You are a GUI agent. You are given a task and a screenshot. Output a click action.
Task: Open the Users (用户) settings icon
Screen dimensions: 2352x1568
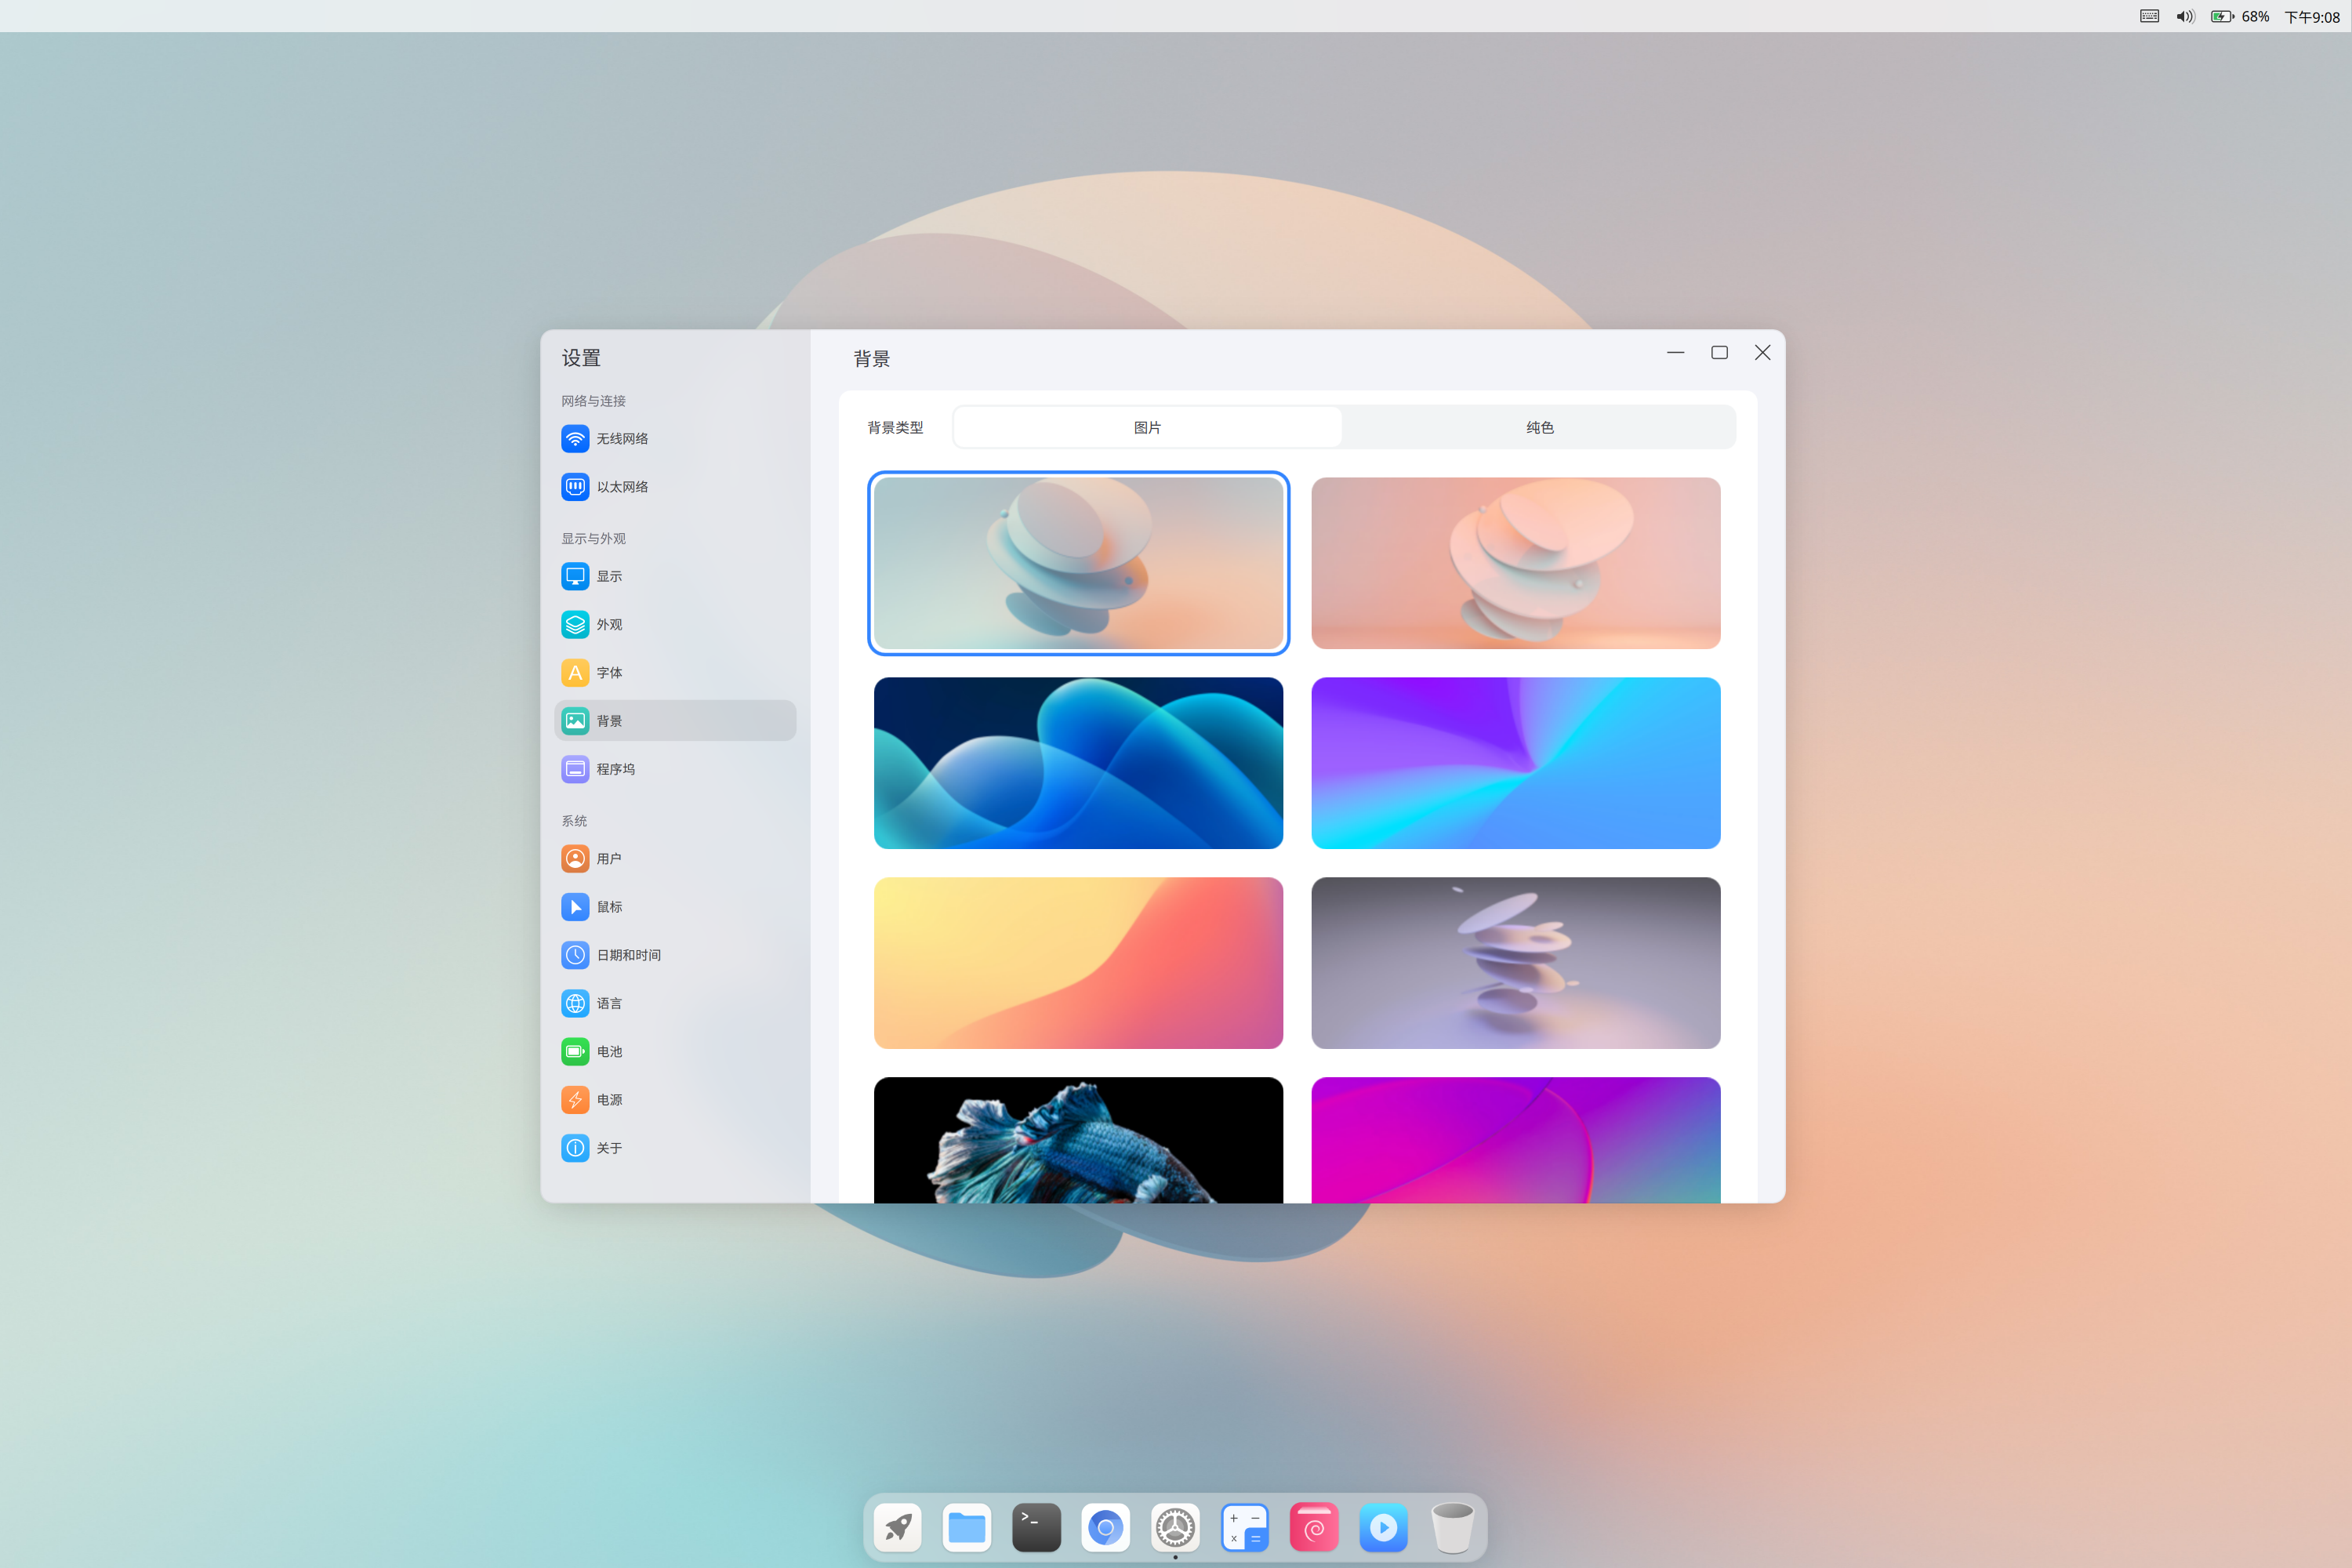click(575, 859)
